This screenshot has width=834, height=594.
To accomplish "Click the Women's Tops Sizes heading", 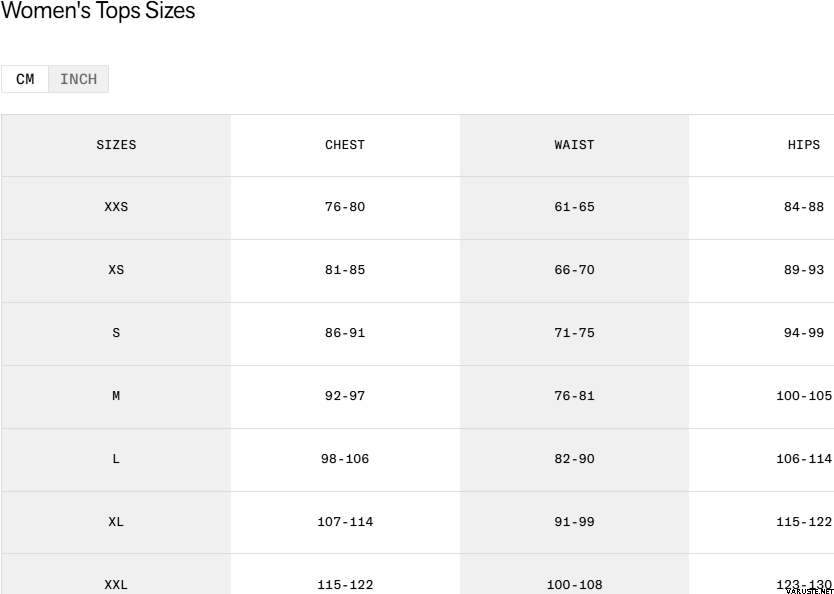I will click(x=98, y=12).
